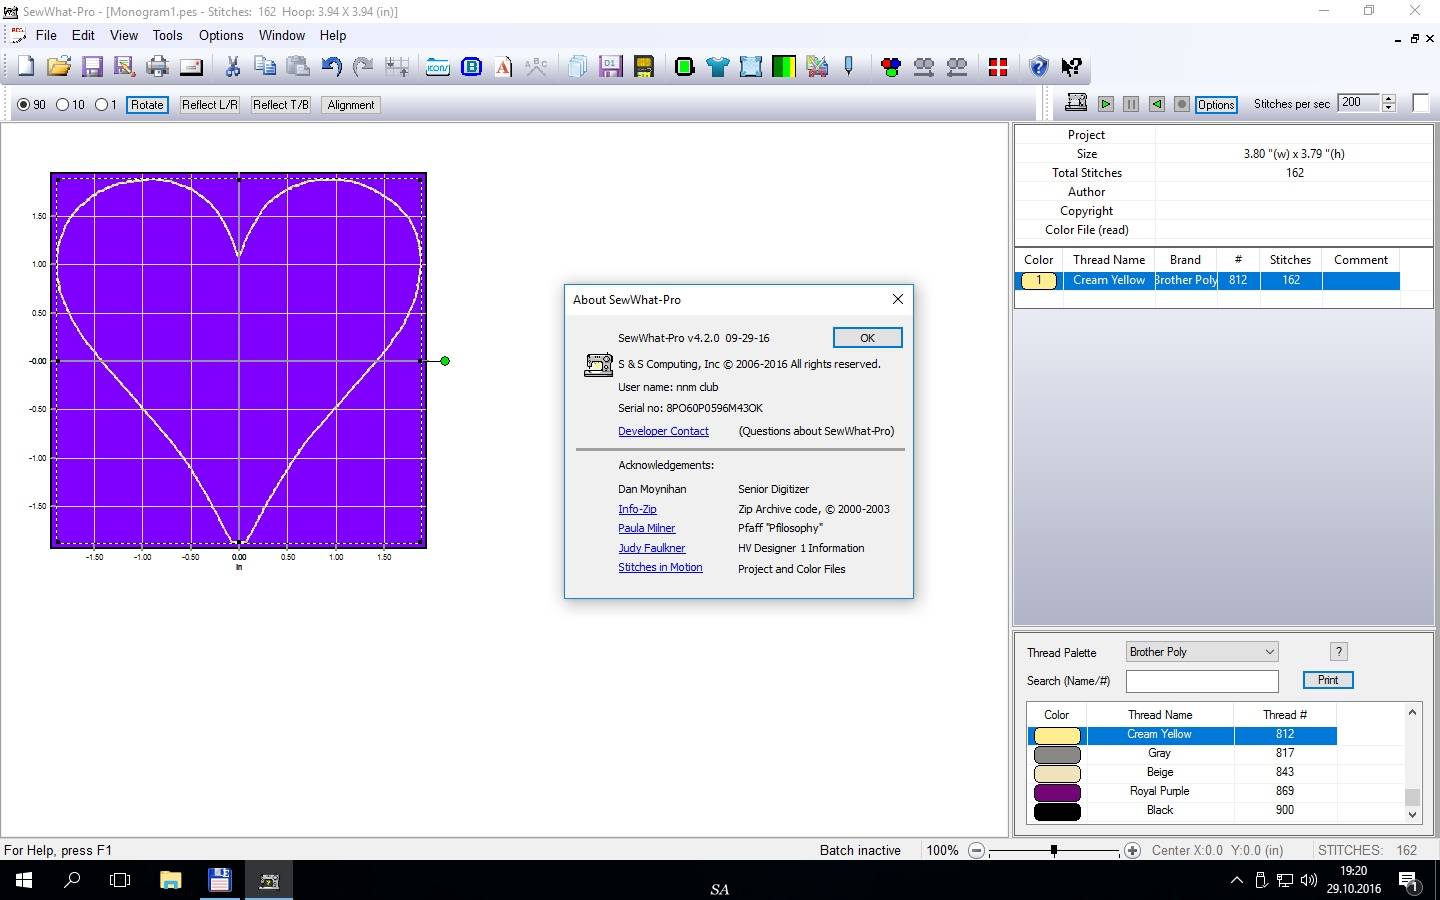Click the Cut scissors icon
Viewport: 1440px width, 900px height.
[x=232, y=67]
